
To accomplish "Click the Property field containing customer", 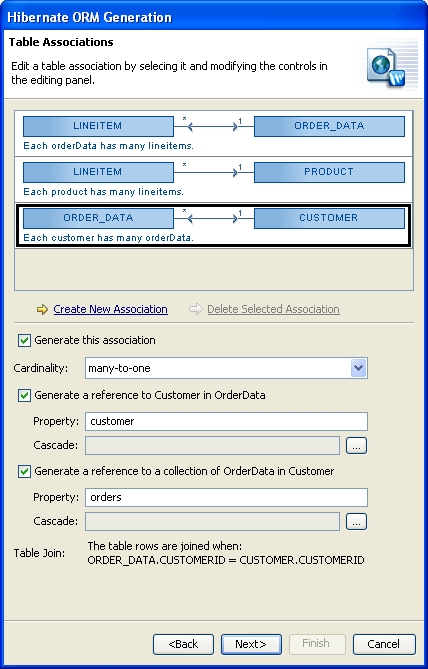I will pyautogui.click(x=226, y=422).
